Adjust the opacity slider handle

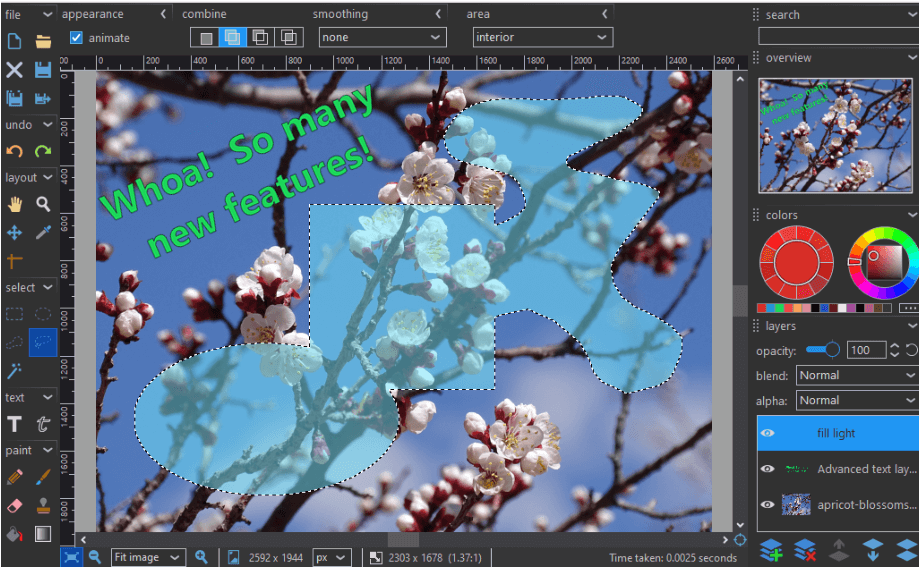[x=832, y=350]
